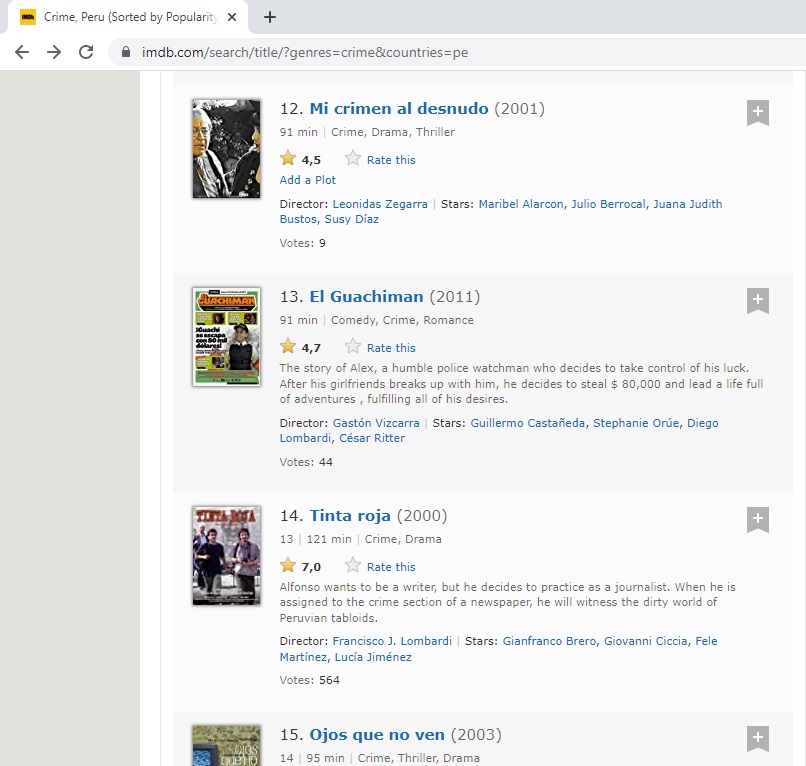Open Ojos que no ven title

[x=376, y=735]
